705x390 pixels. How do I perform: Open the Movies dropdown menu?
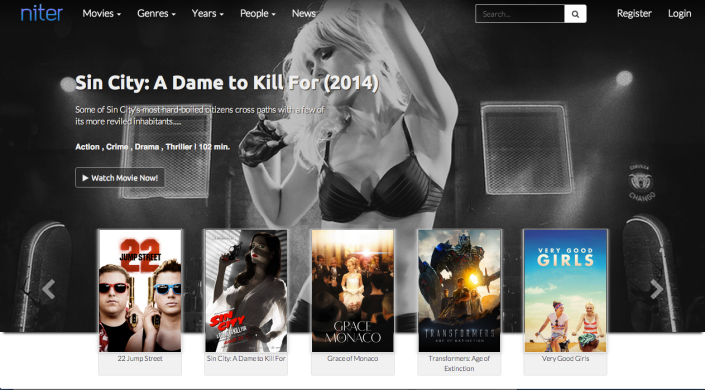tap(102, 13)
